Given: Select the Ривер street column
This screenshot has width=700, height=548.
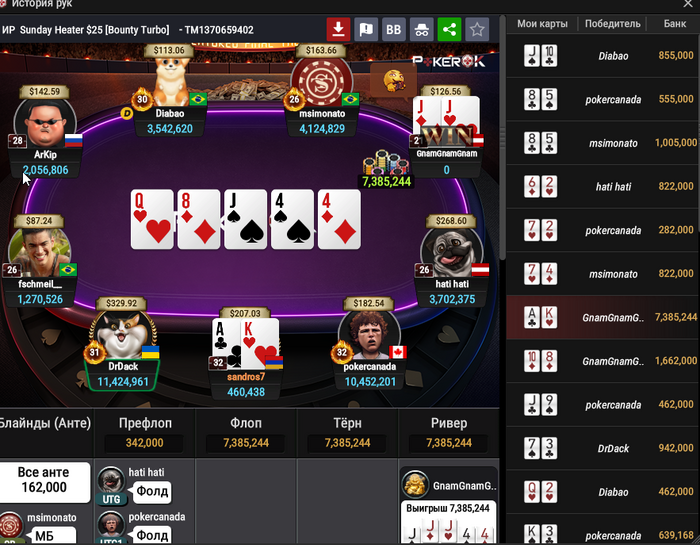Looking at the screenshot, I should (449, 432).
